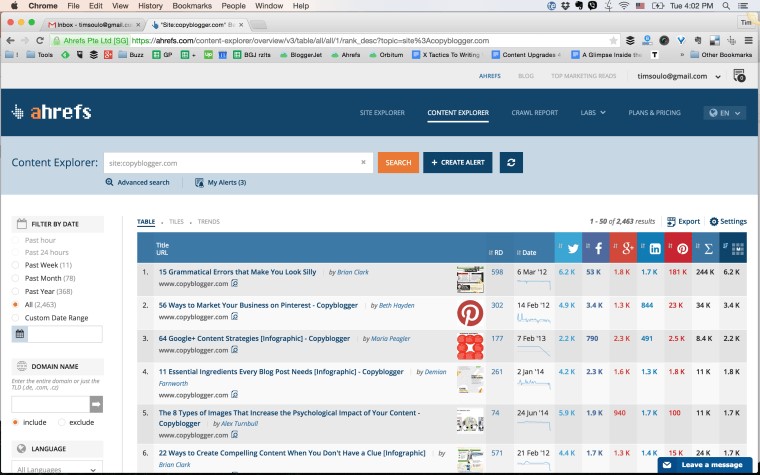This screenshot has height=475, width=760.
Task: Switch to TRENDS view
Action: pos(209,222)
